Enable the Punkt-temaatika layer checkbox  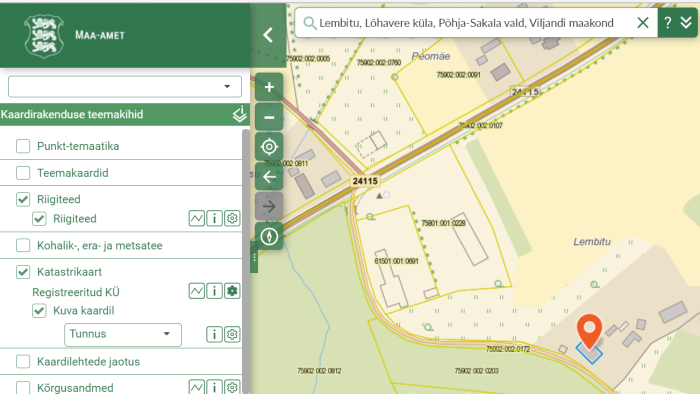[x=23, y=146]
